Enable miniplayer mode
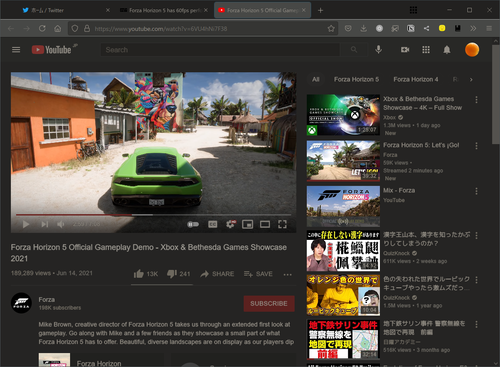This screenshot has width=500, height=367. pos(247,224)
